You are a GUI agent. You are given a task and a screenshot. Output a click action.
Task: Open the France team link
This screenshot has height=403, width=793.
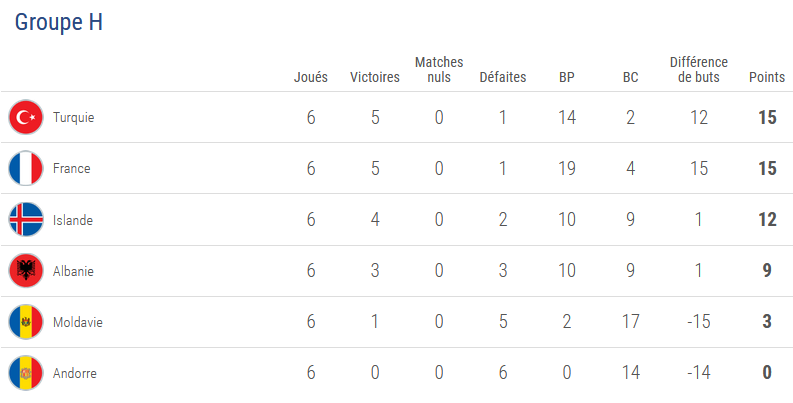coord(71,168)
